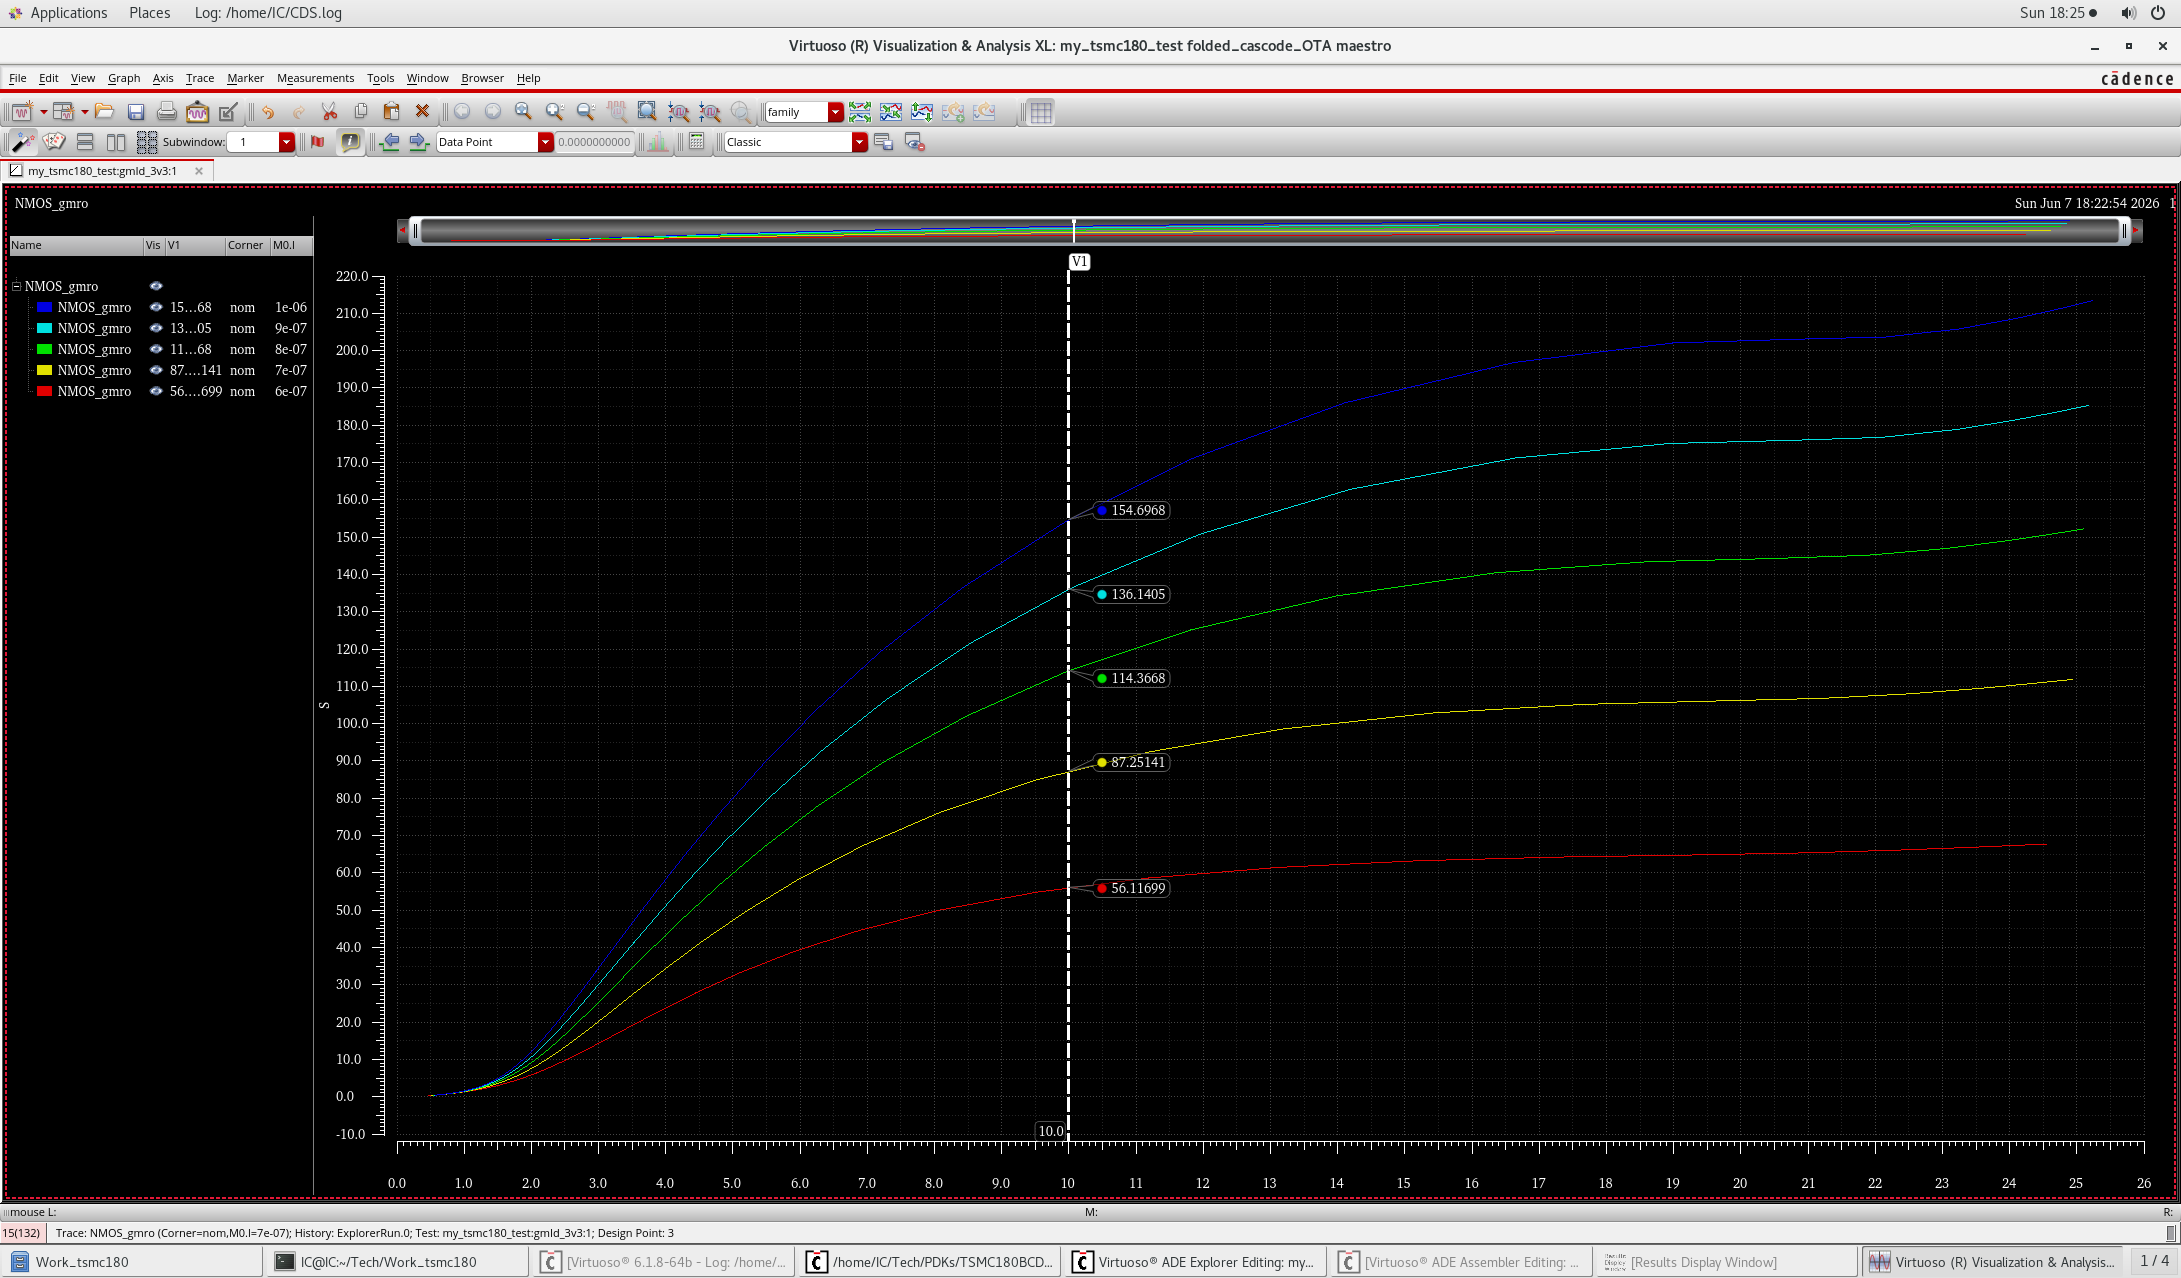Switch to ADE Explorer Editing taskbar window
2181x1278 pixels.
(1196, 1262)
